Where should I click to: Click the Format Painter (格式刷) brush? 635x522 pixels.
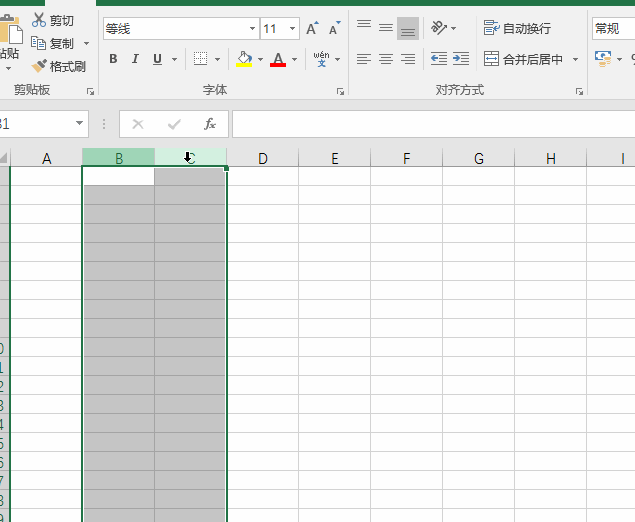coord(58,67)
